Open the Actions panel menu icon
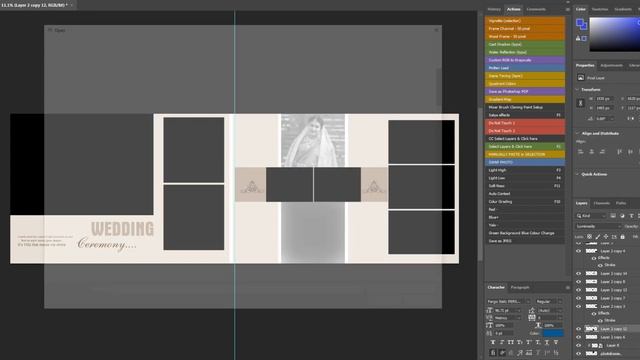This screenshot has height=360, width=640. point(568,9)
